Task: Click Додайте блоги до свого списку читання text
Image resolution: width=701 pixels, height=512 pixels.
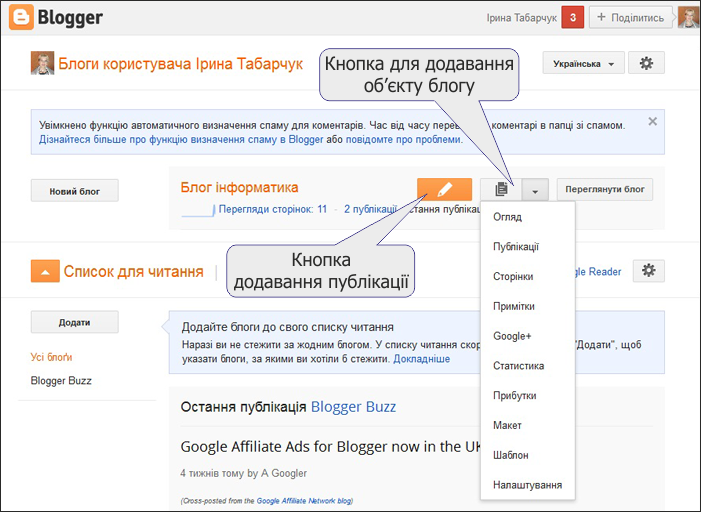Action: coord(287,327)
